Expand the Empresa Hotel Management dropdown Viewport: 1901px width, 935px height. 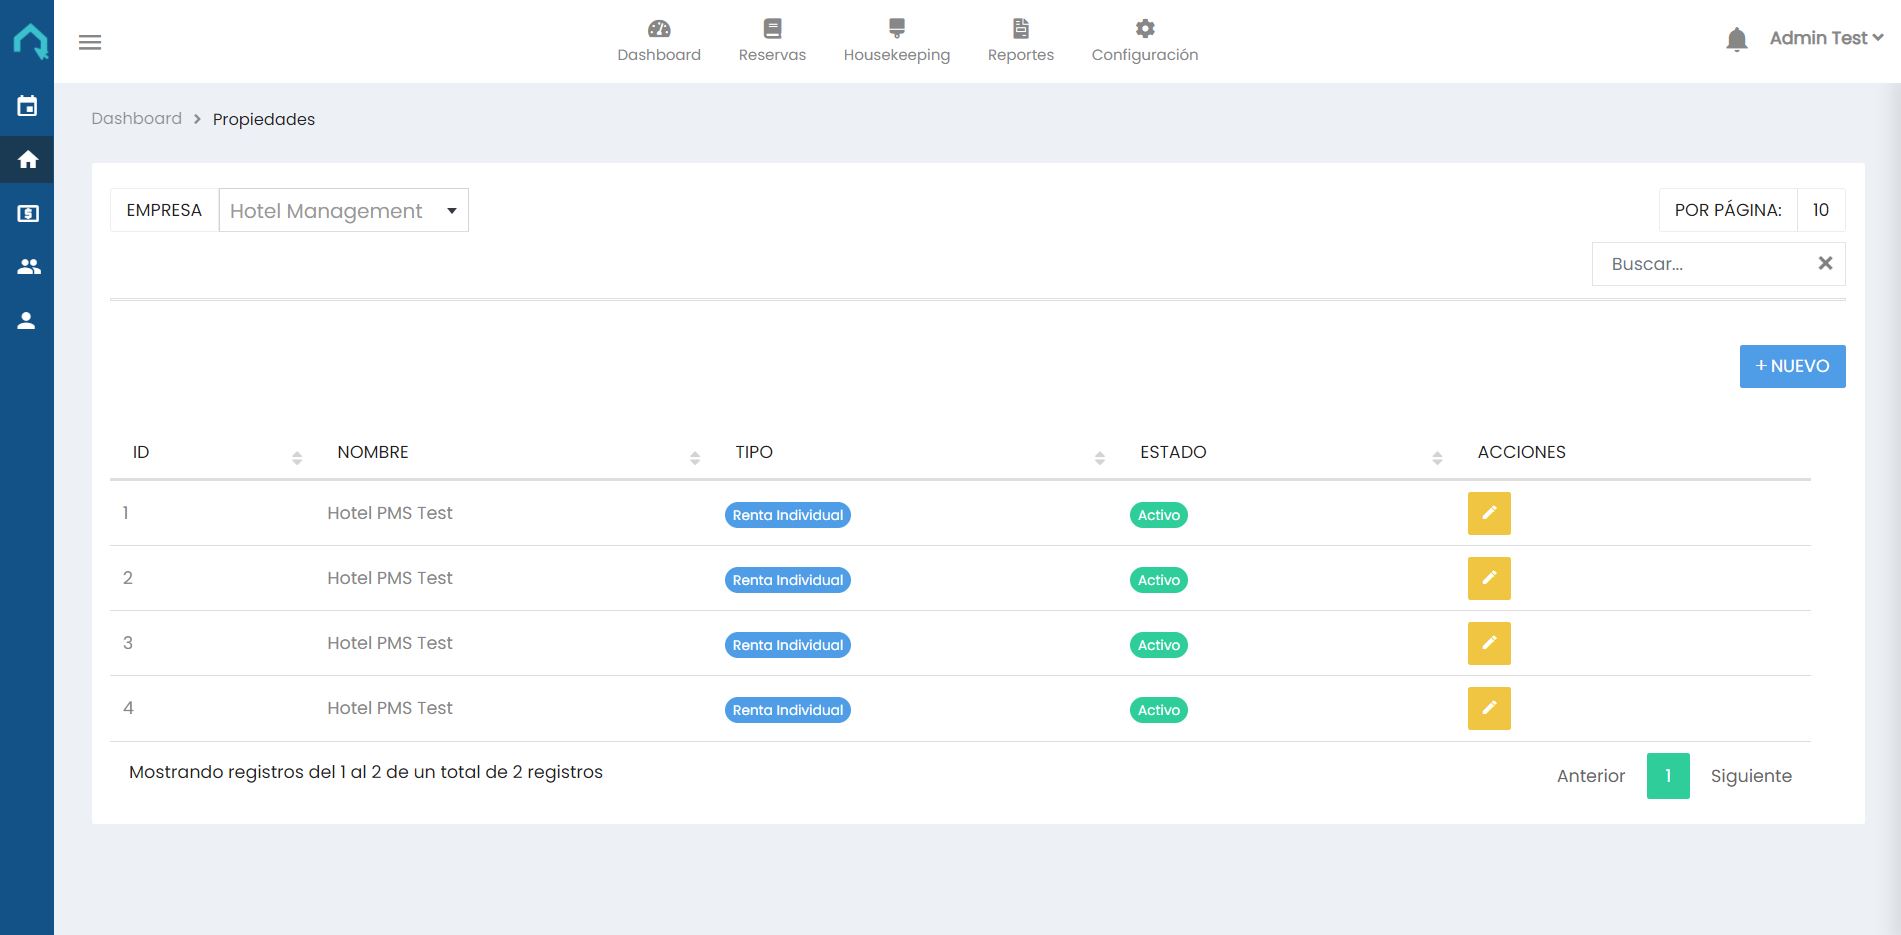click(343, 211)
